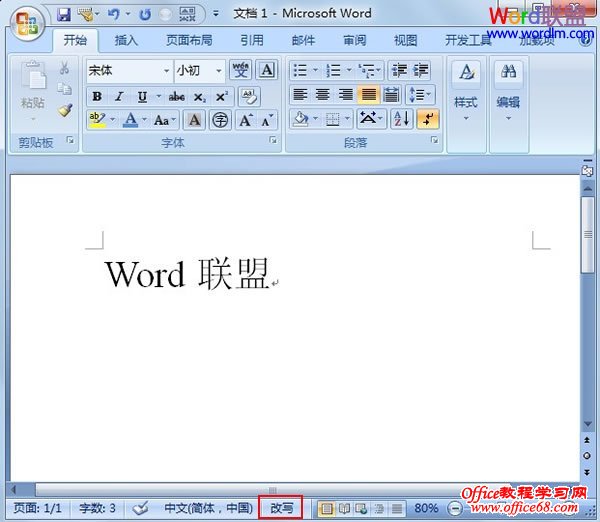
Task: Click the Grow Font icon
Action: 245,120
